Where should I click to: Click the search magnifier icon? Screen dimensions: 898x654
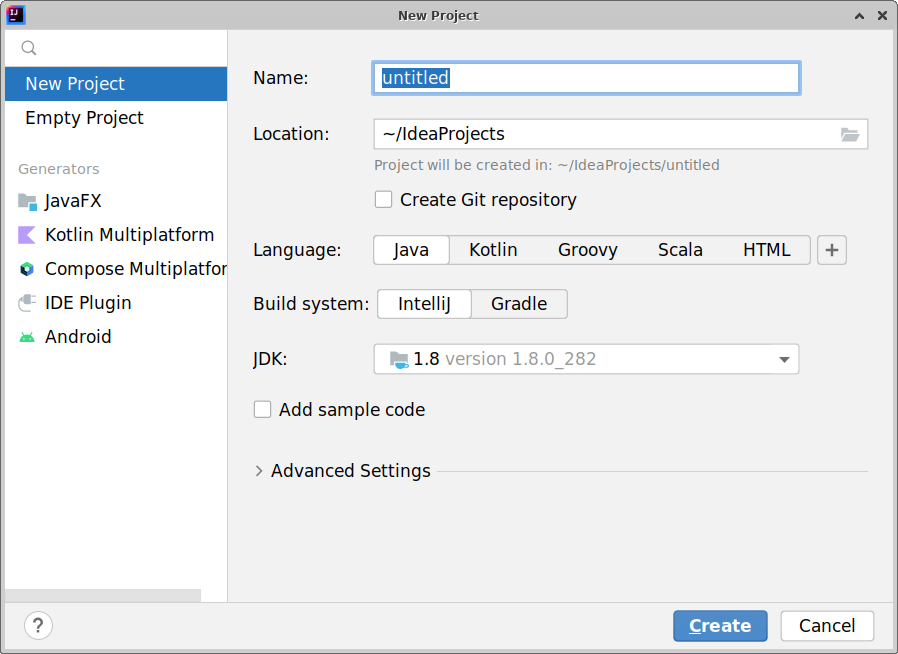coord(29,48)
